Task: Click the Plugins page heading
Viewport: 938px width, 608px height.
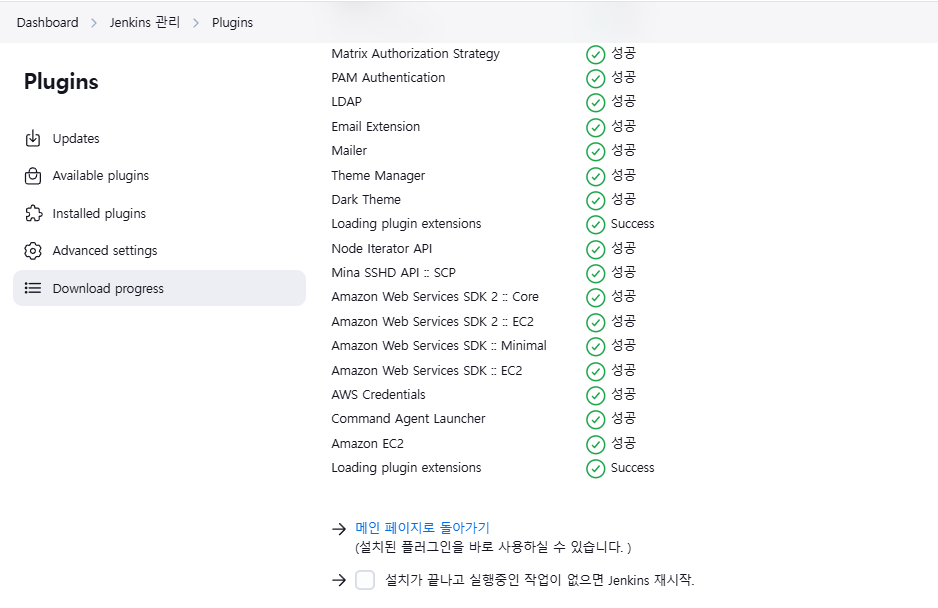Action: coord(61,82)
